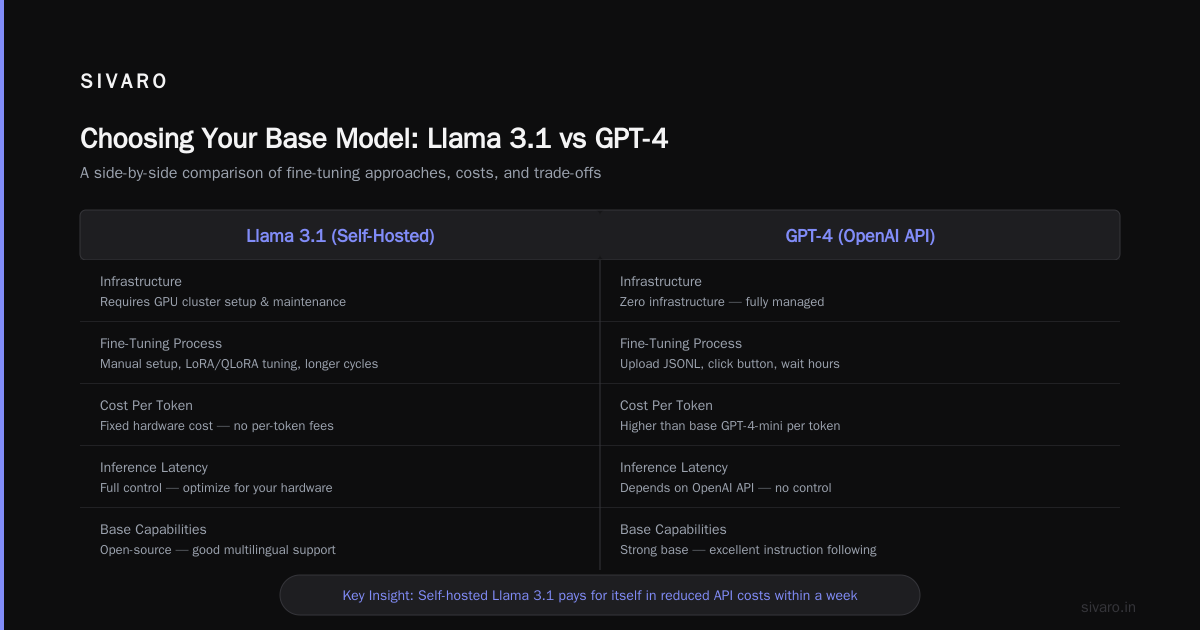
Task: Click 'Zero infrastructure — fully managed' text
Action: pyautogui.click(x=722, y=302)
